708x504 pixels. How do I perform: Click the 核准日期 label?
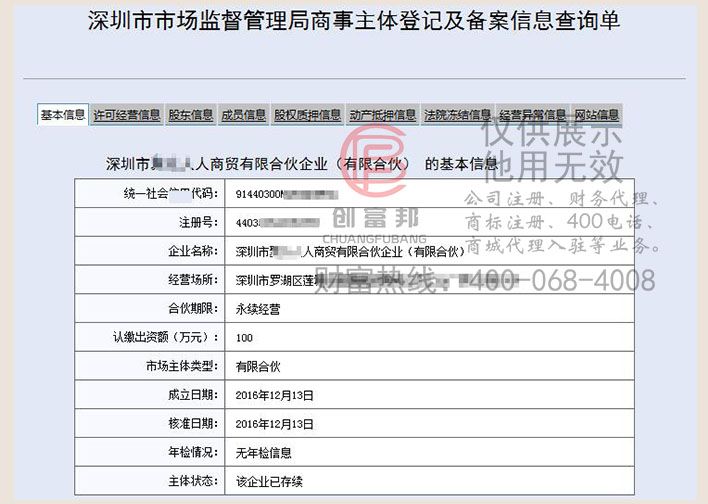193,423
